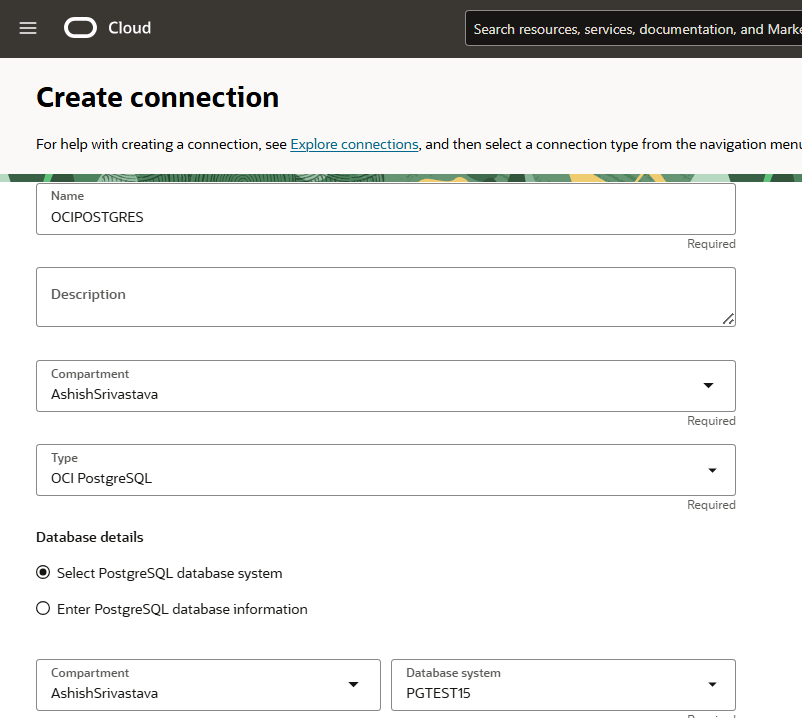This screenshot has width=802, height=718.
Task: Click the caret arrow in lower Compartment field
Action: [x=353, y=685]
